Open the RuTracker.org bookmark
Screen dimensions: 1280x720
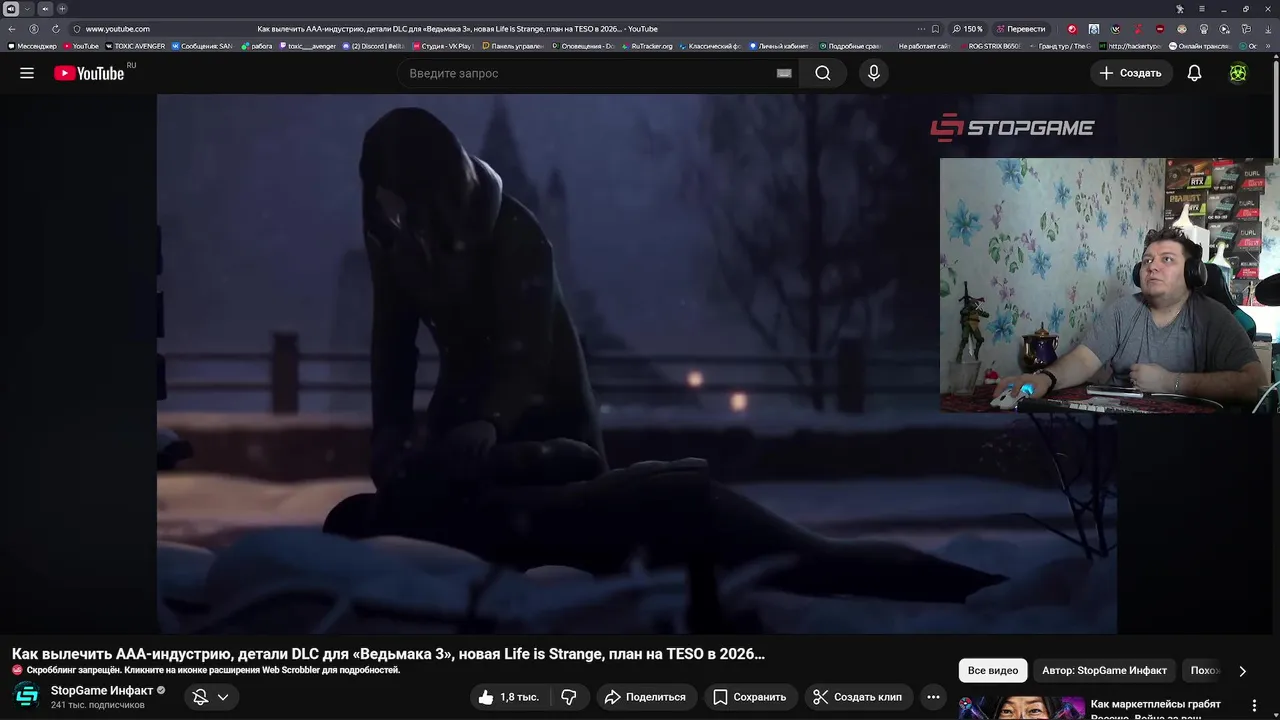click(647, 46)
